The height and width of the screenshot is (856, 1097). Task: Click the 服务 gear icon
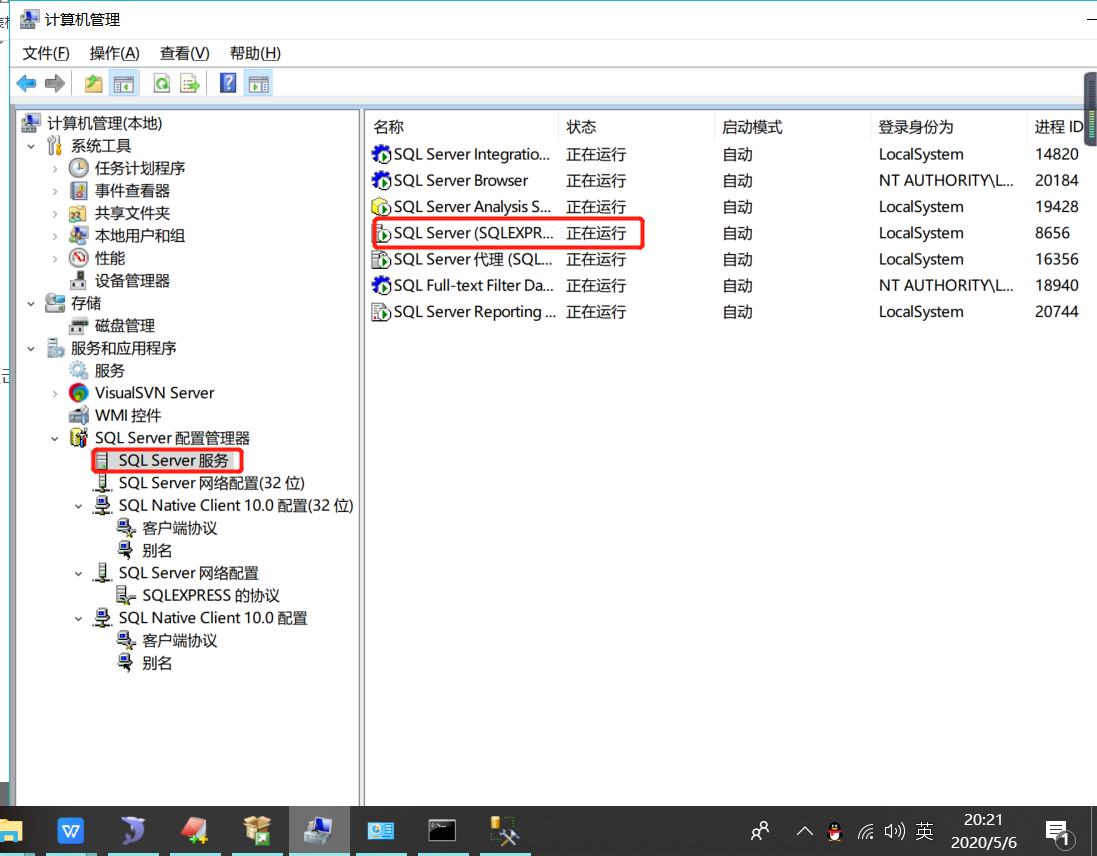pos(78,371)
